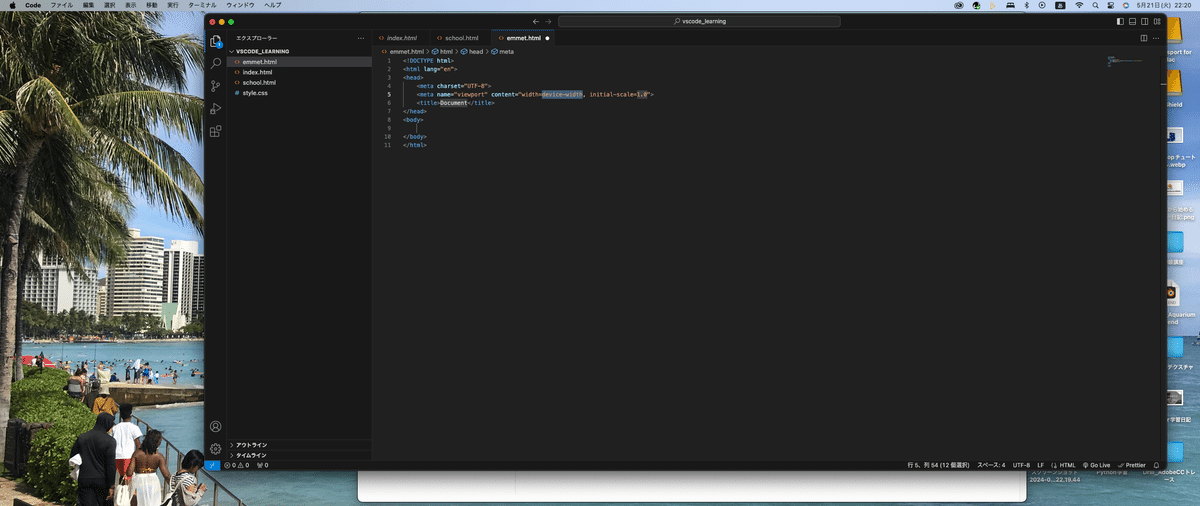The image size is (1200, 506).
Task: Toggle the secondary sidebar visibility
Action: tap(1144, 21)
